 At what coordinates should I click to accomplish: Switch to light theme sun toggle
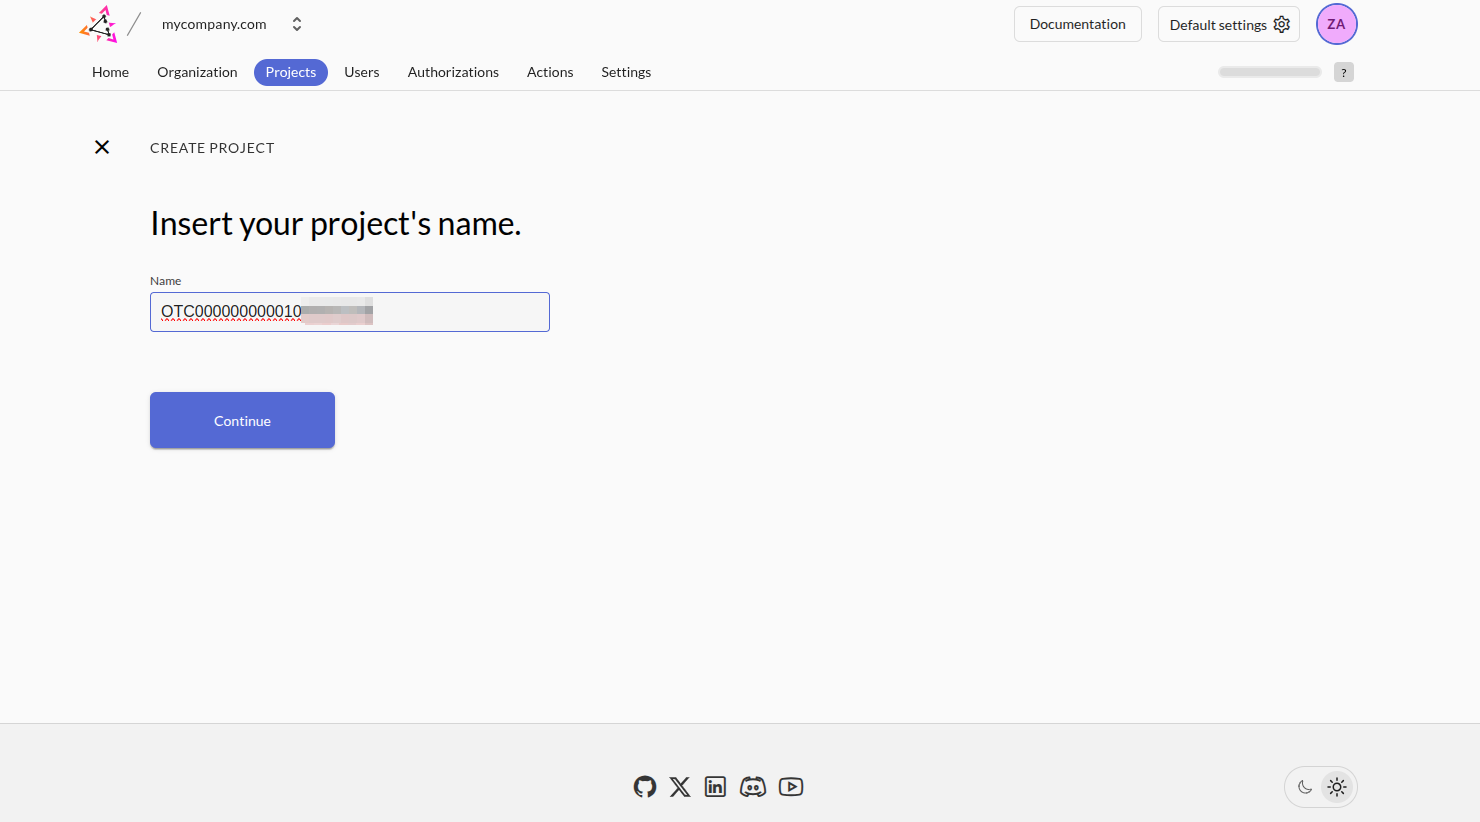(x=1337, y=787)
